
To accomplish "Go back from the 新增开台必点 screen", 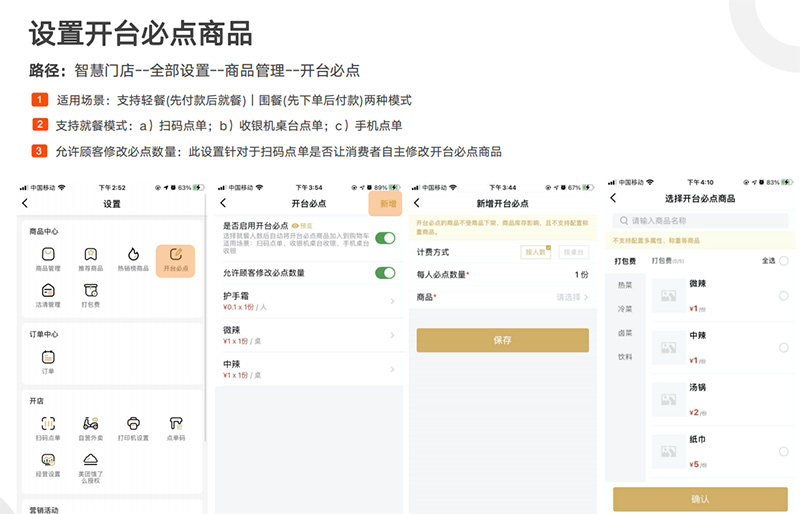I will 417,203.
